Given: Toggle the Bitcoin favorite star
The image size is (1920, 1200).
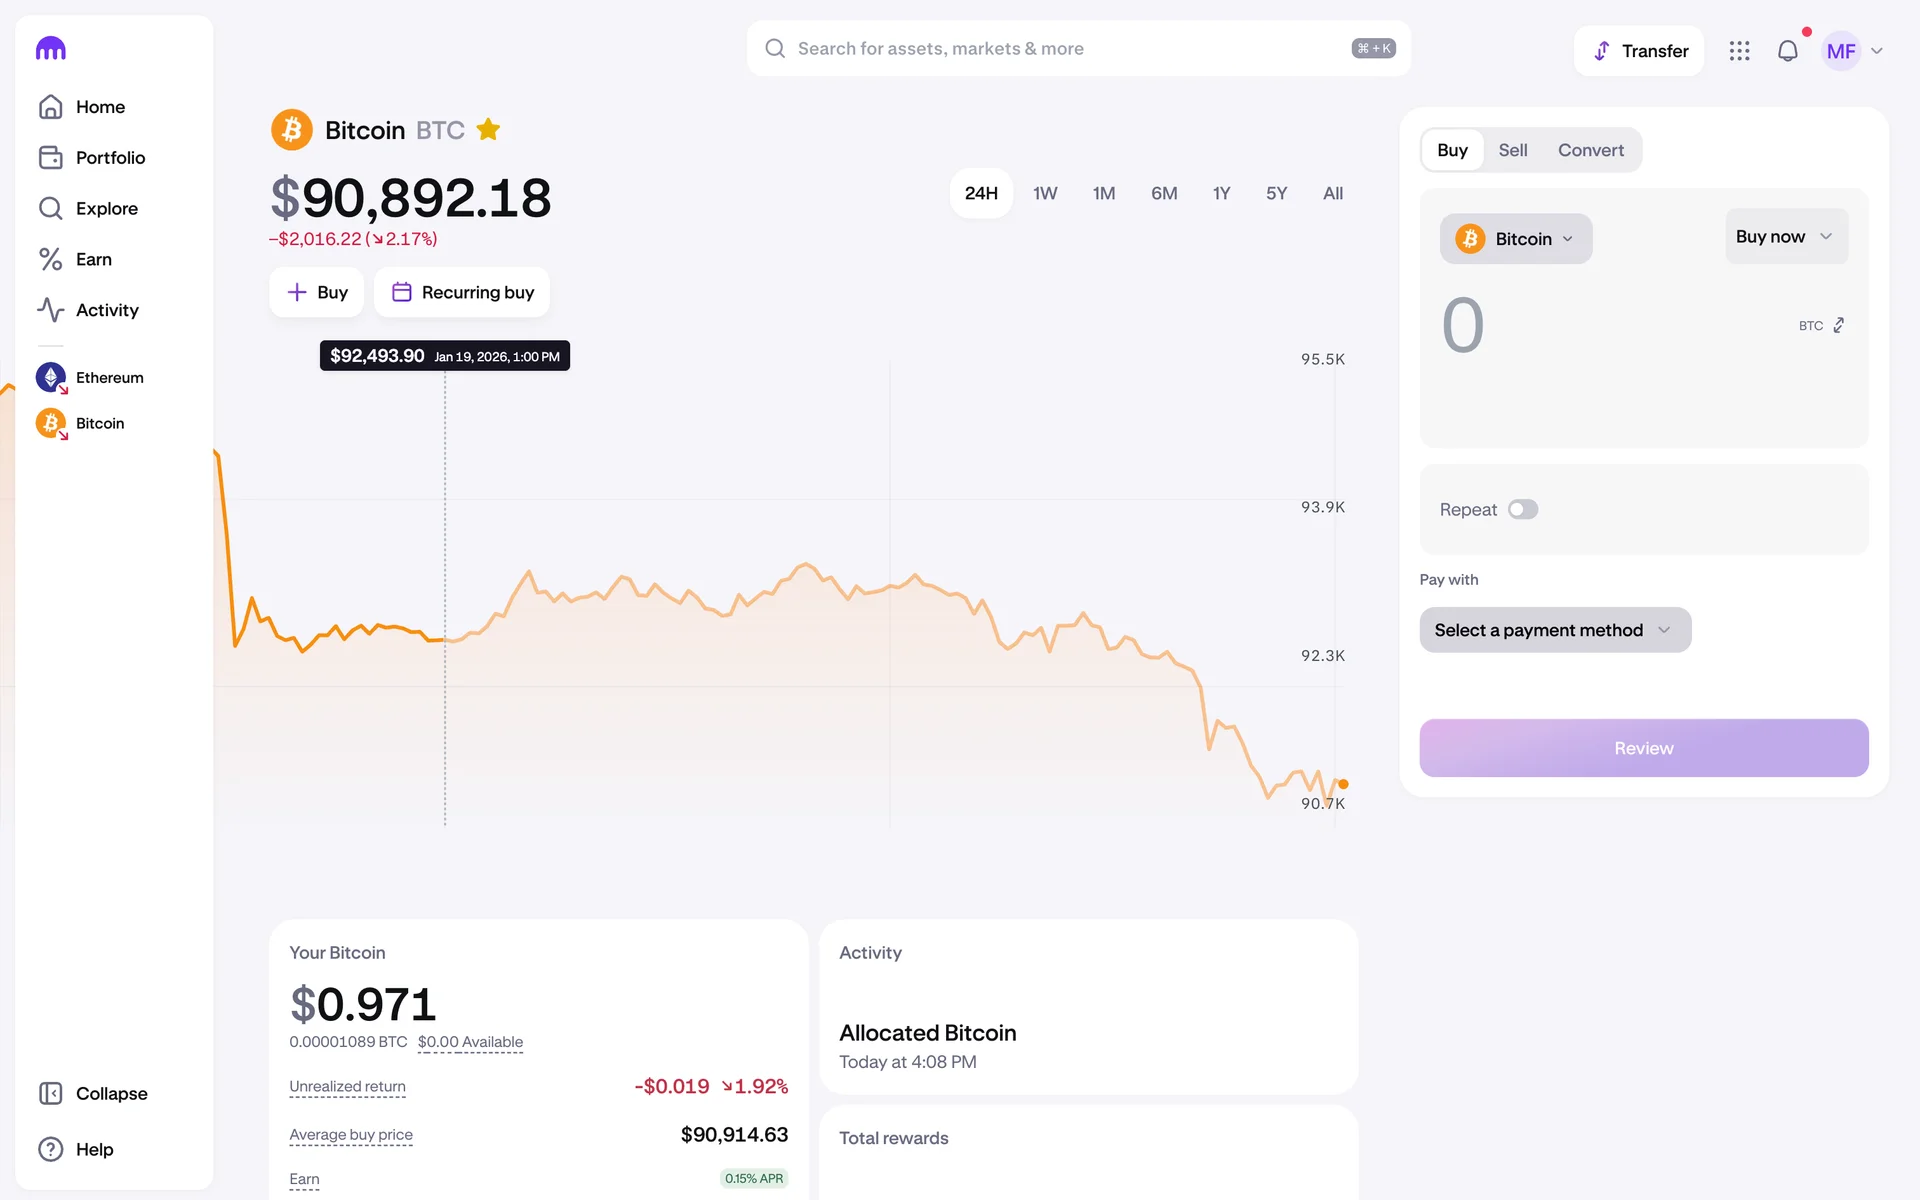Looking at the screenshot, I should [x=488, y=130].
